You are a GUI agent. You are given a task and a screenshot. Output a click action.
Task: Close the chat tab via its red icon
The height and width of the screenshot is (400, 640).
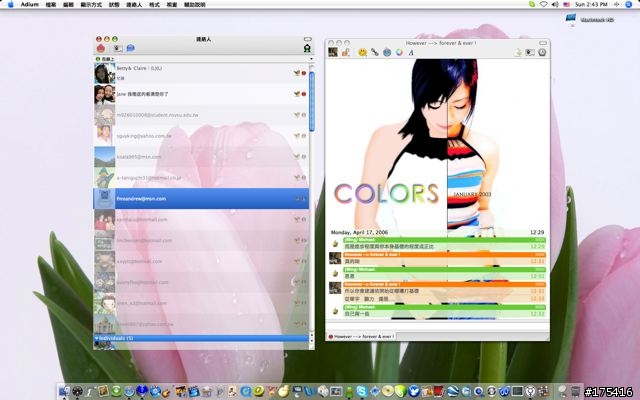coord(331,337)
